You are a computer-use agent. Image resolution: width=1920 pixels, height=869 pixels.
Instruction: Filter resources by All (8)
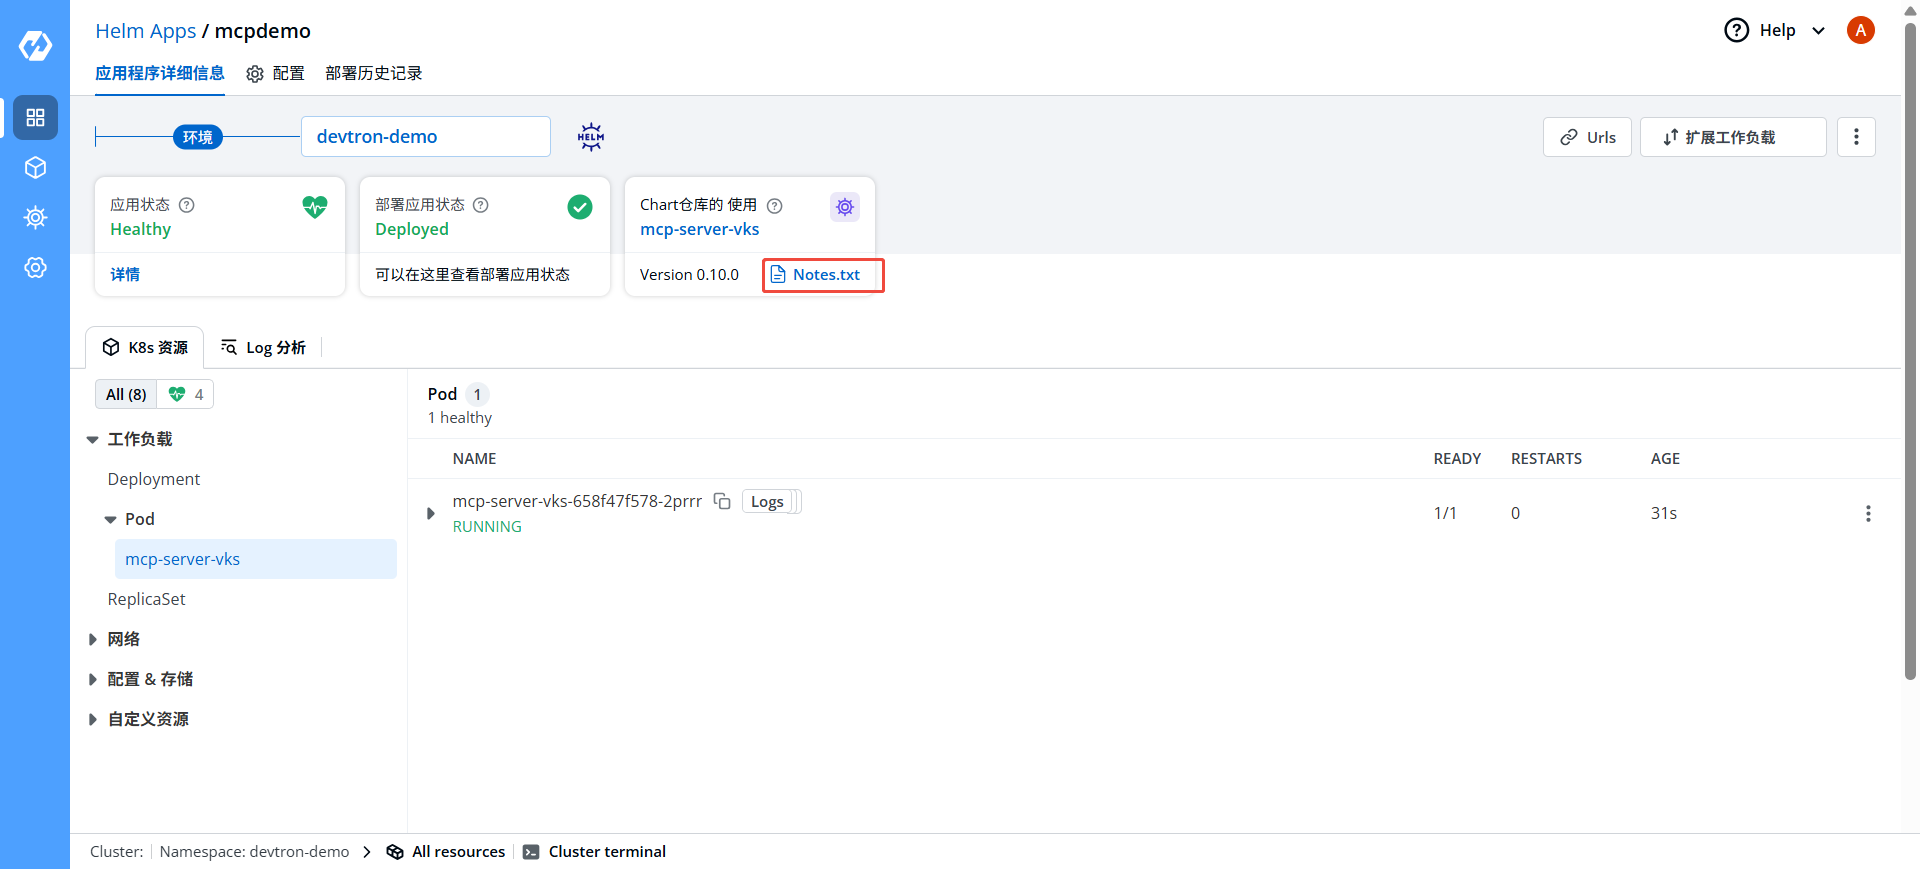click(126, 395)
